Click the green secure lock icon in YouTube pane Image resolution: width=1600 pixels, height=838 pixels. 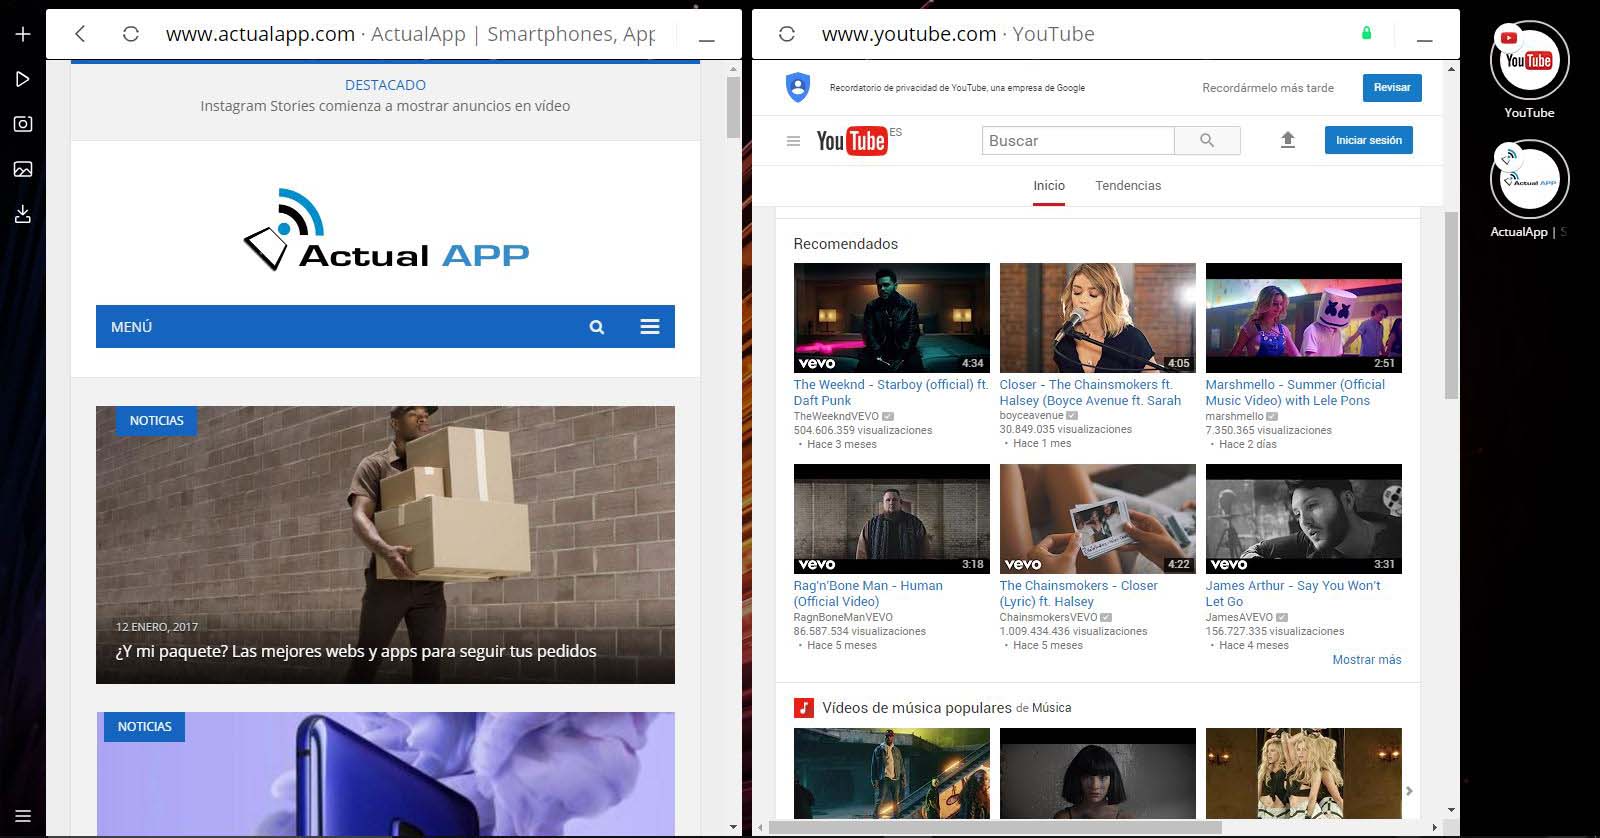point(1366,33)
